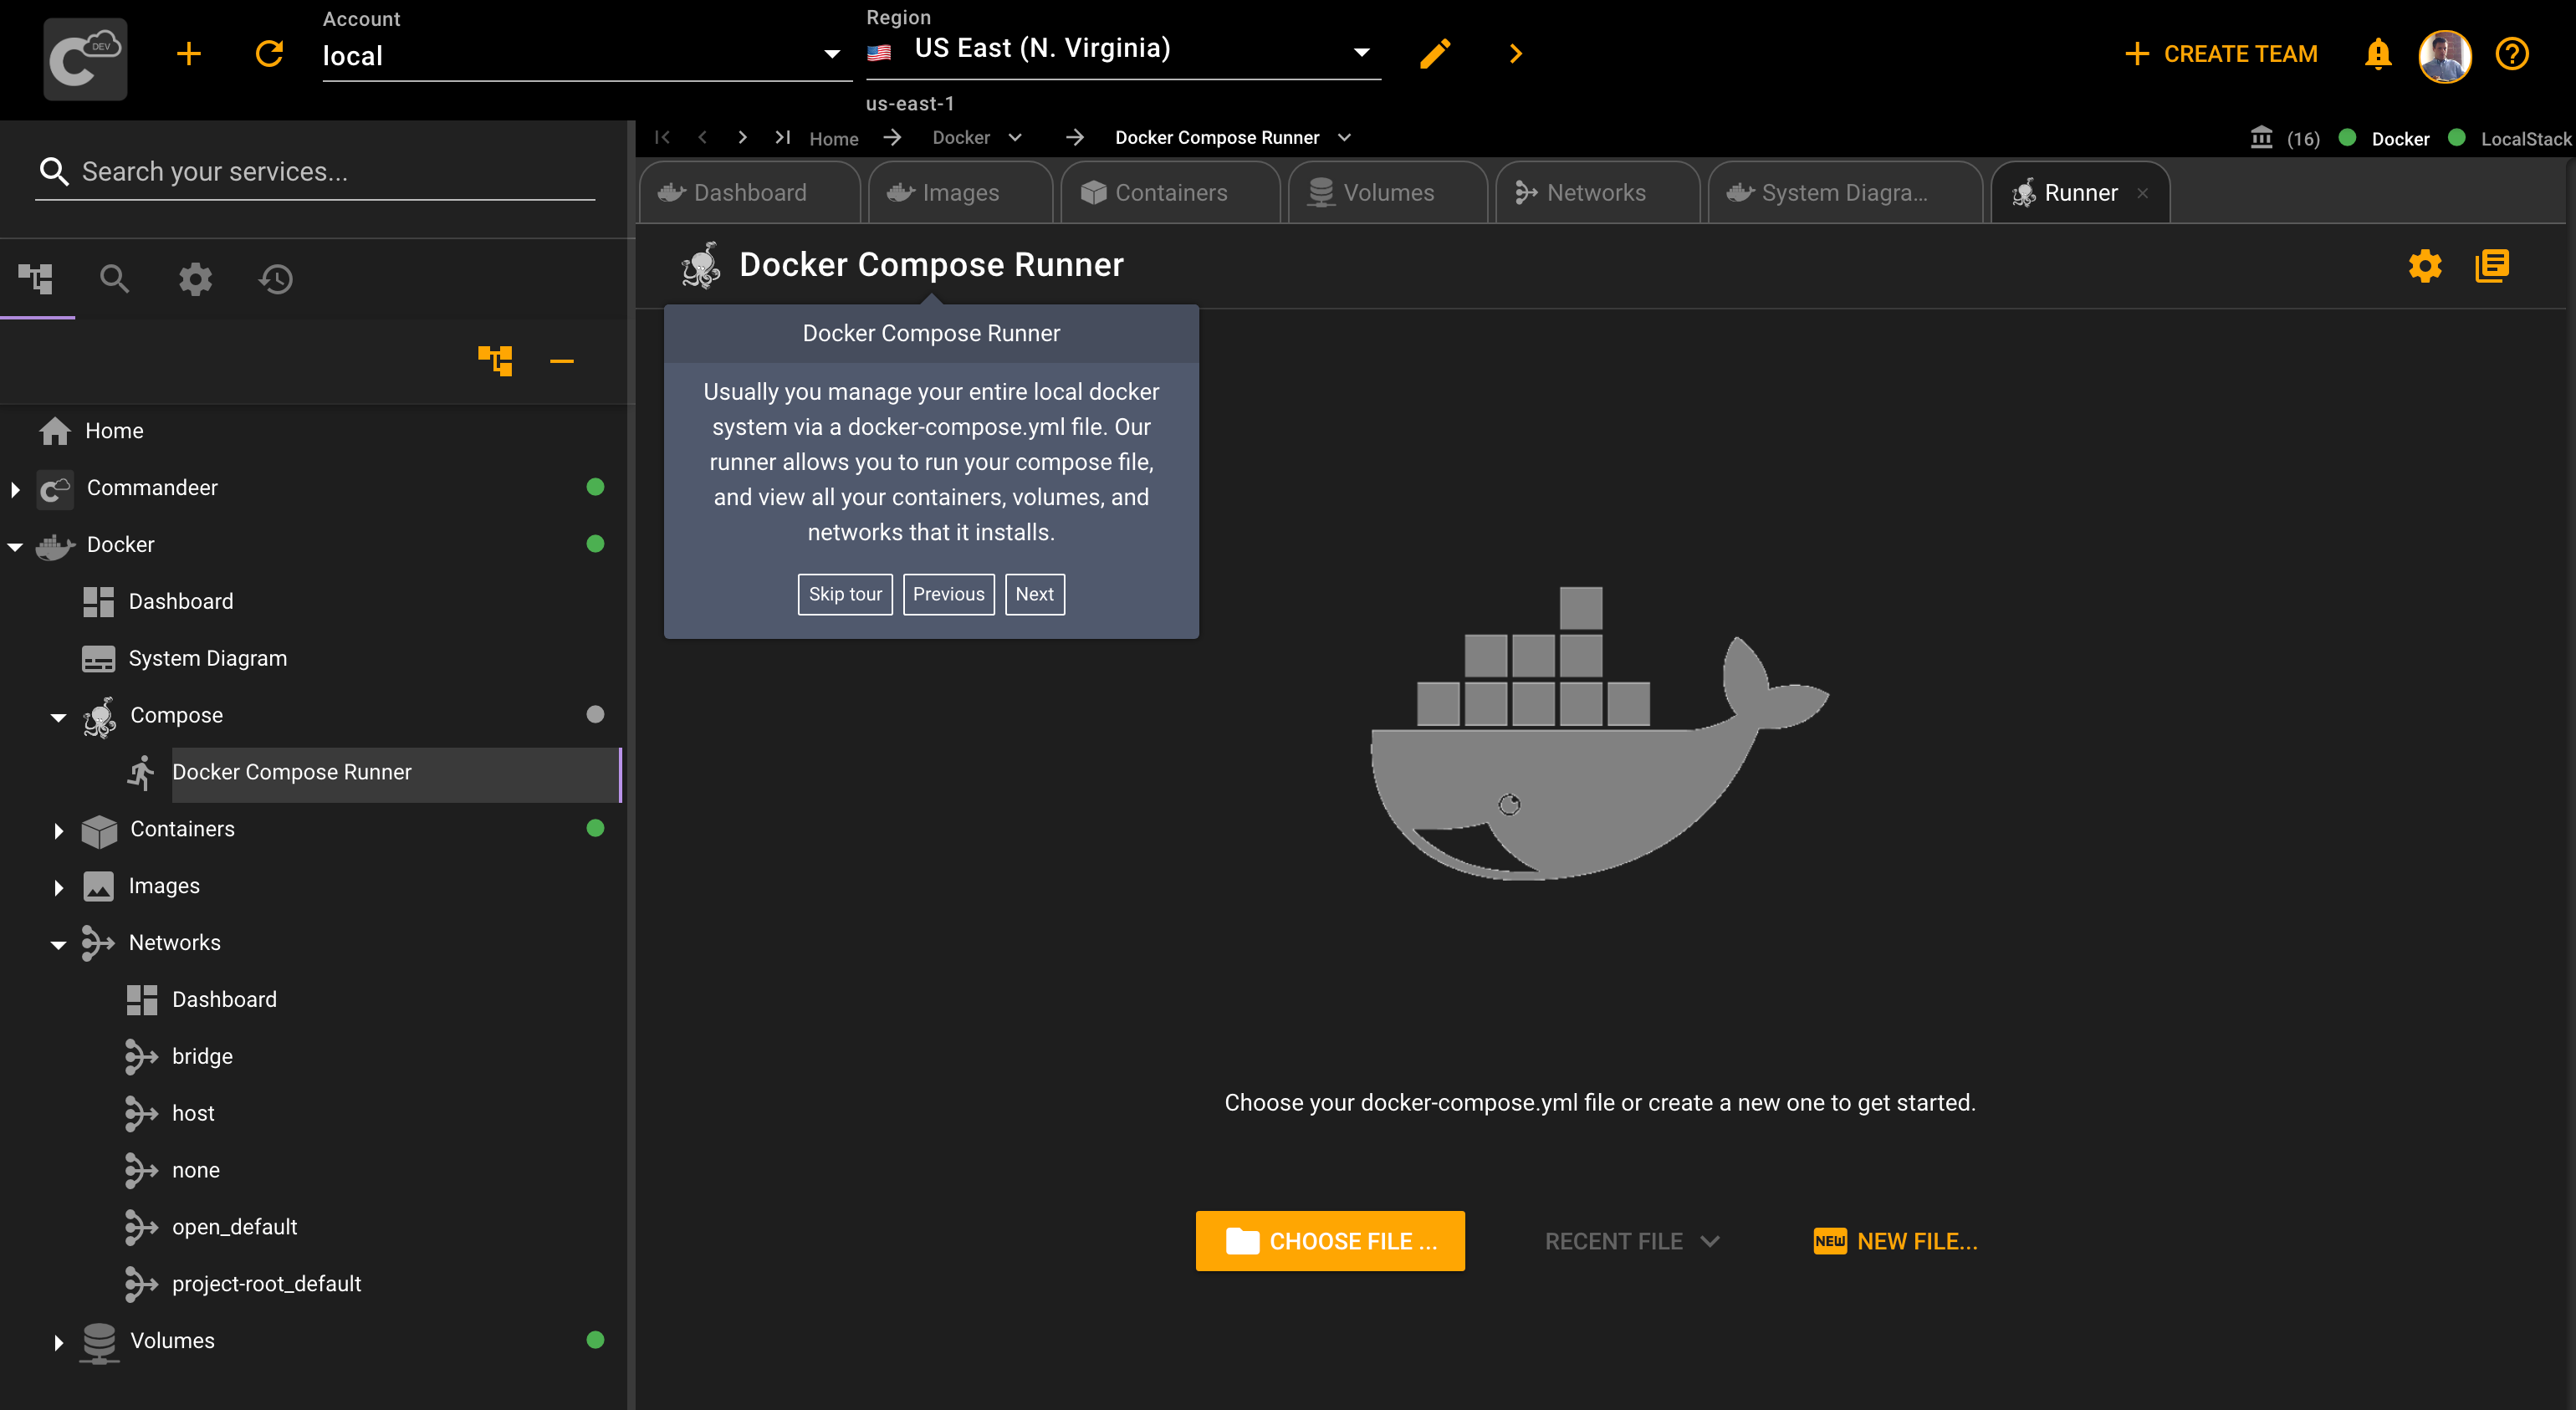Expand the Volumes tree node
The image size is (2576, 1410).
[58, 1342]
